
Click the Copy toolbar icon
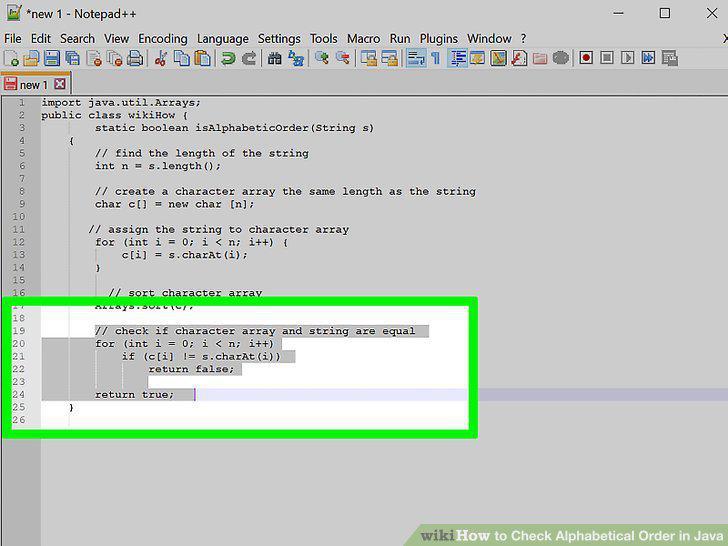point(182,58)
